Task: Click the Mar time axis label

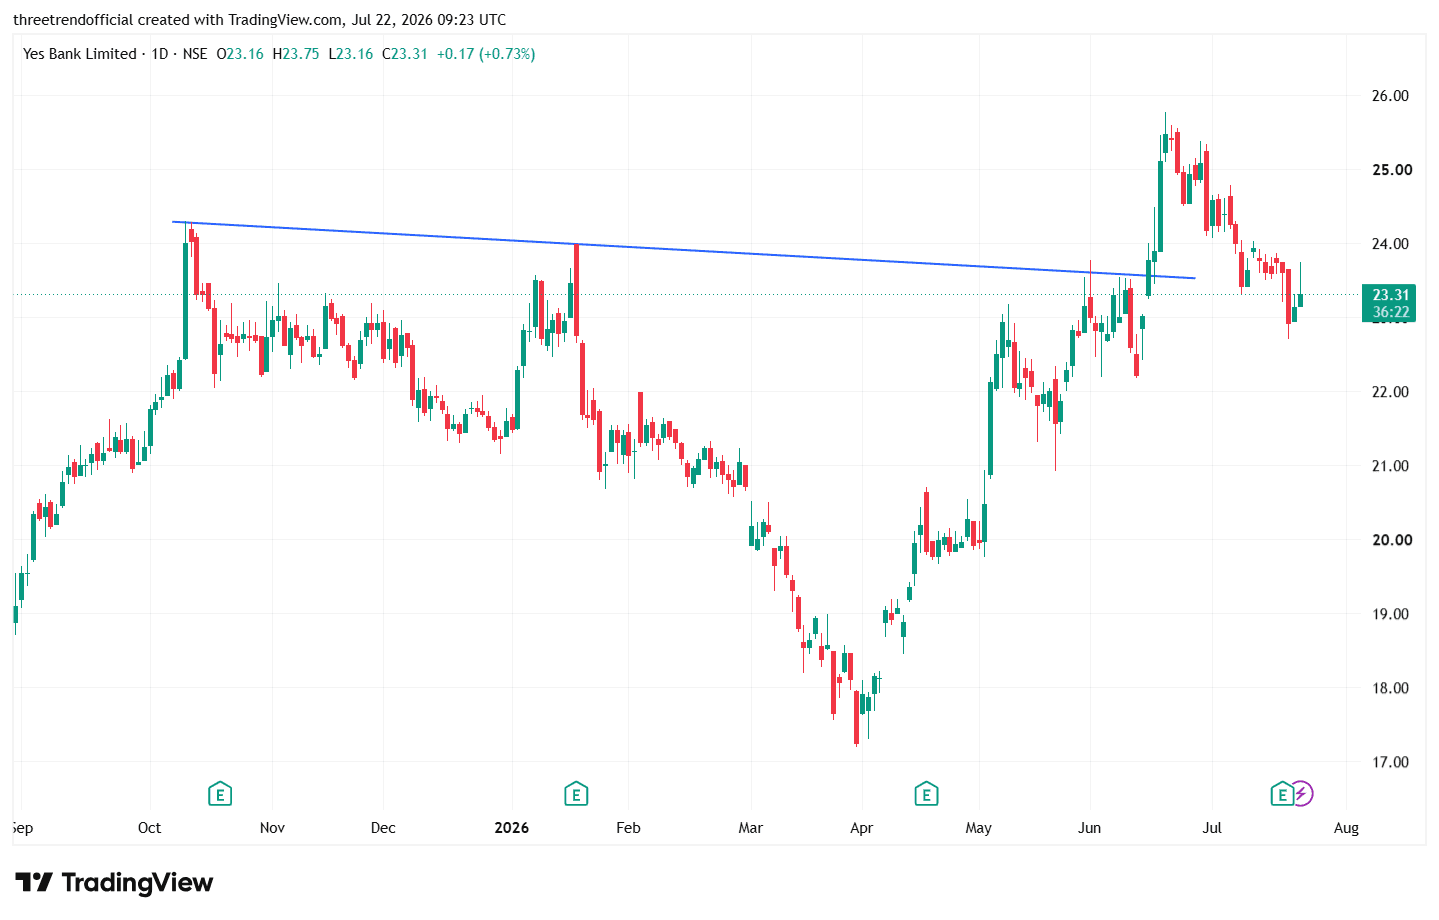Action: (x=750, y=828)
